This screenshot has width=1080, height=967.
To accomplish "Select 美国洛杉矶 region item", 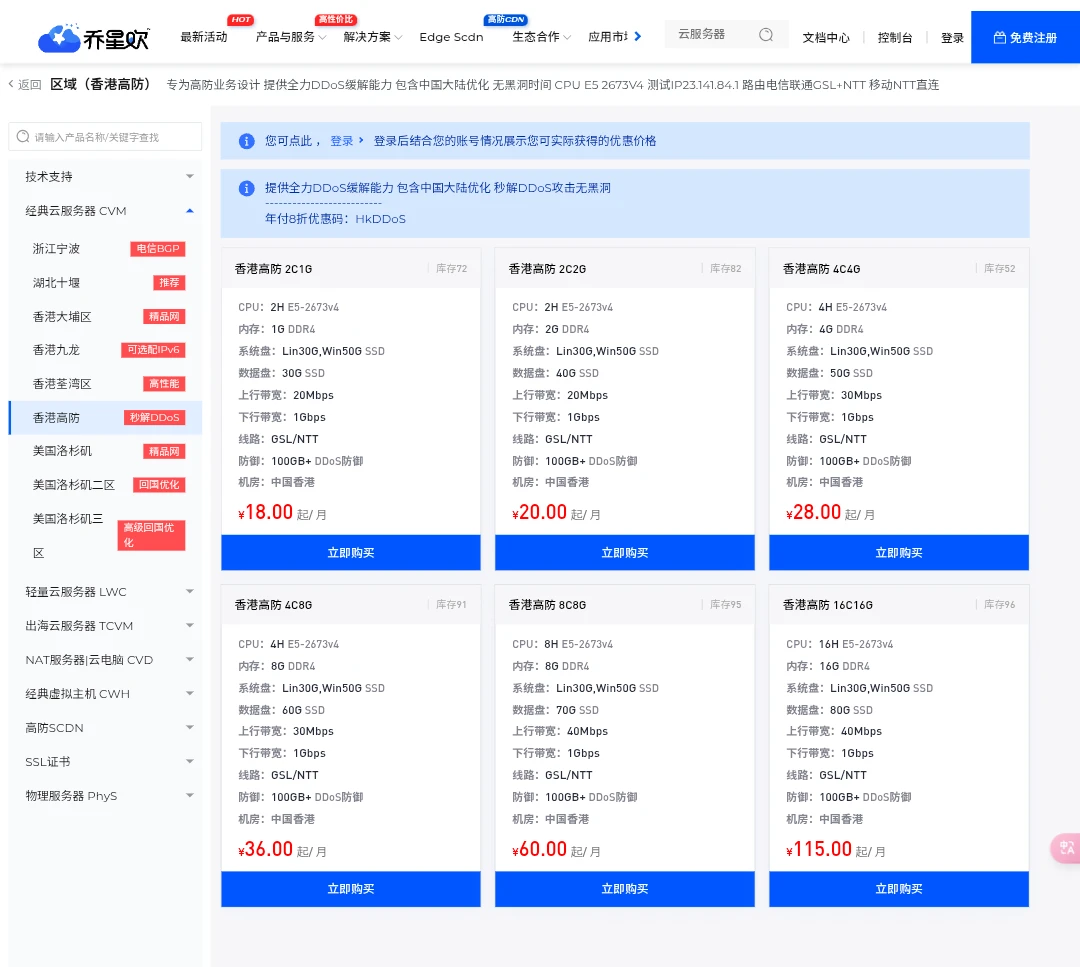I will 62,451.
